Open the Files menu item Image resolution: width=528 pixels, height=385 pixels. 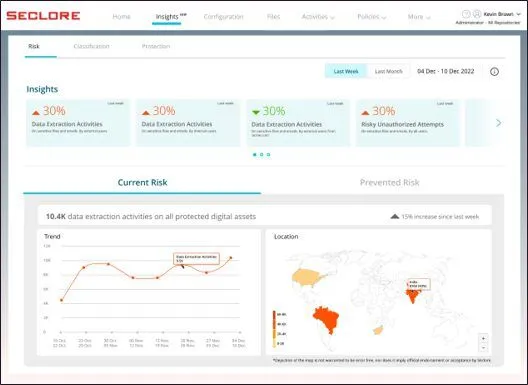click(273, 17)
